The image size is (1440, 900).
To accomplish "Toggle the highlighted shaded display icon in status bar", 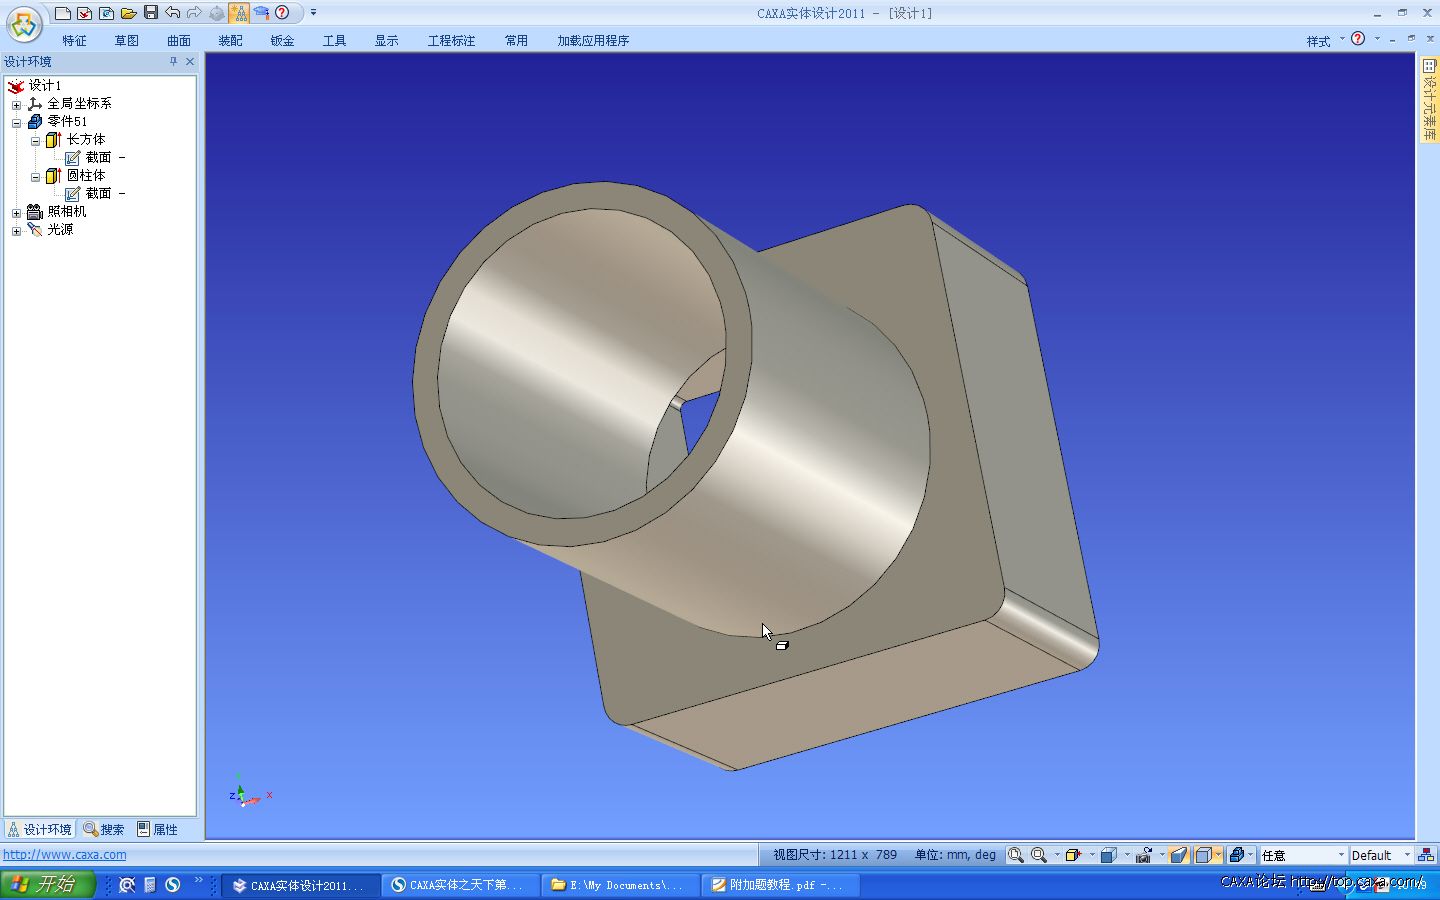I will (x=1179, y=855).
